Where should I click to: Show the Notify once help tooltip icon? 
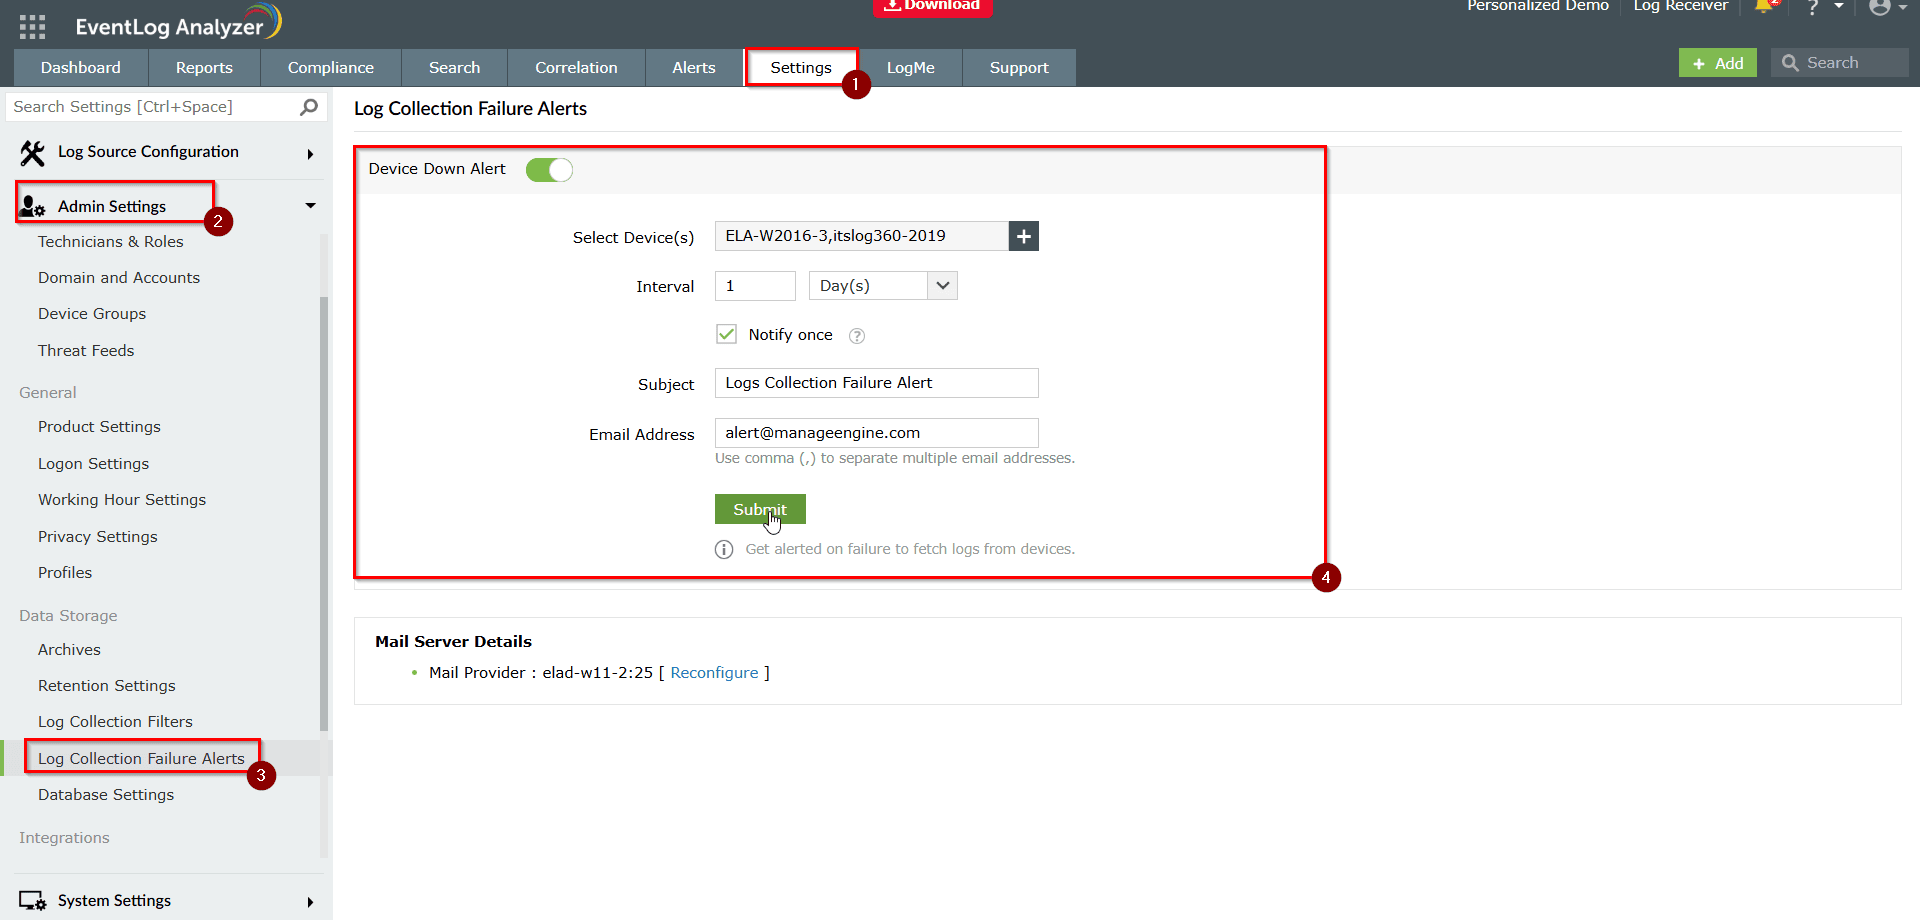(857, 336)
